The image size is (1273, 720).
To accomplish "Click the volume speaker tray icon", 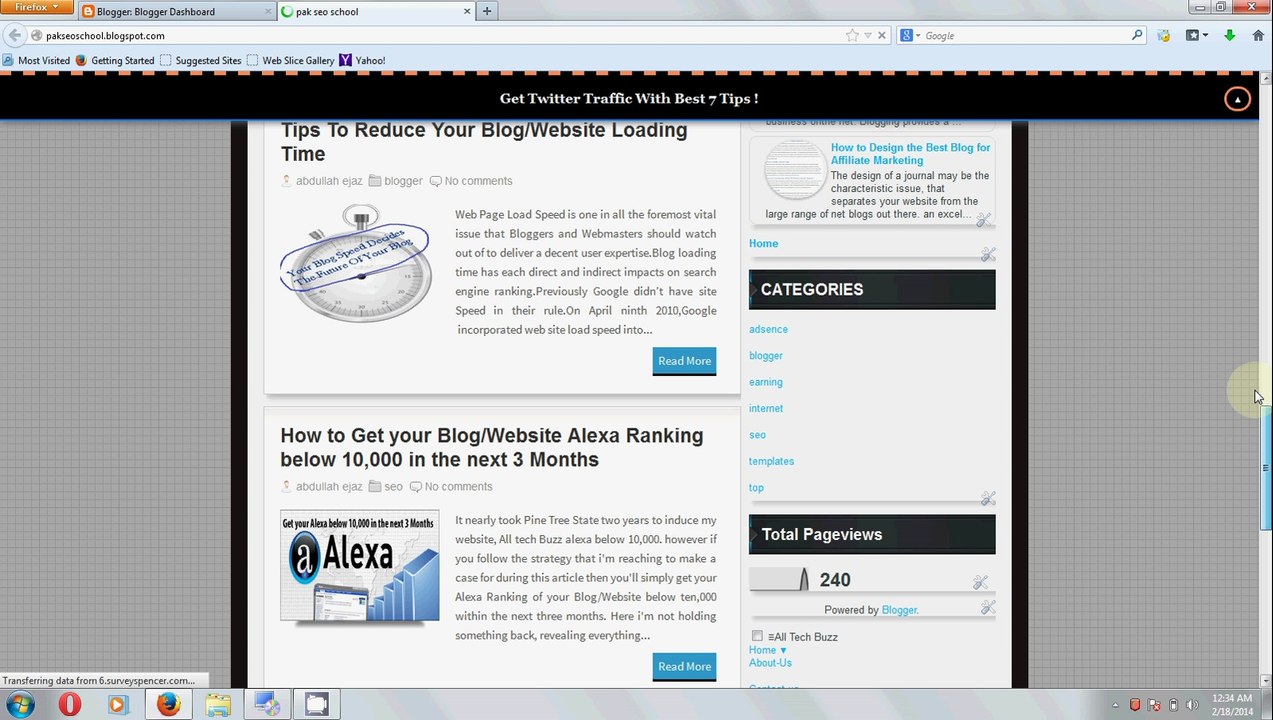I will (x=1192, y=705).
